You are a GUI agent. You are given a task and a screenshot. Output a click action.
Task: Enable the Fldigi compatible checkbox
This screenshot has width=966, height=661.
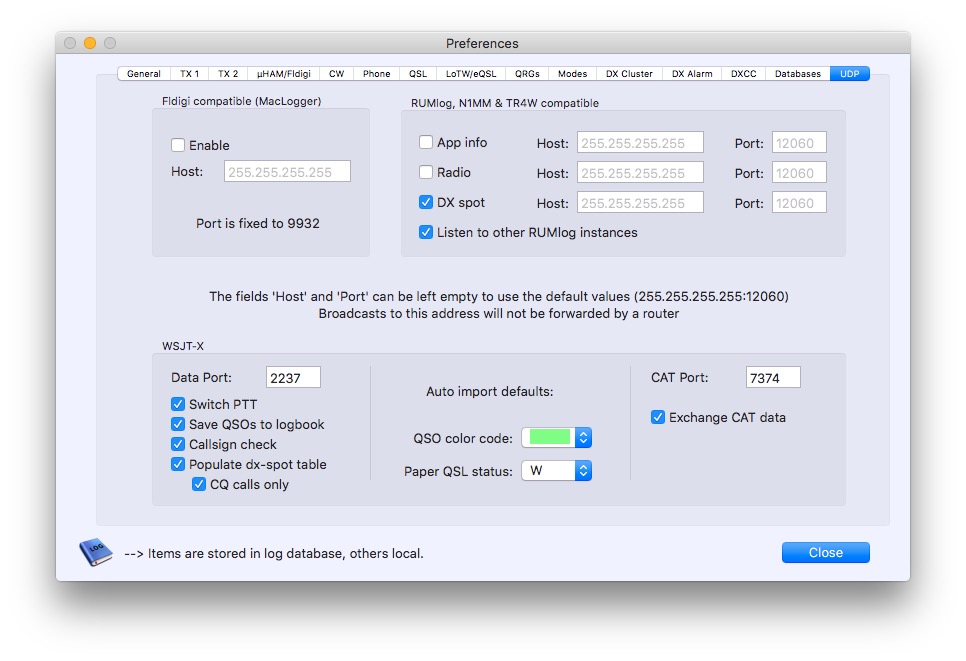pos(178,145)
